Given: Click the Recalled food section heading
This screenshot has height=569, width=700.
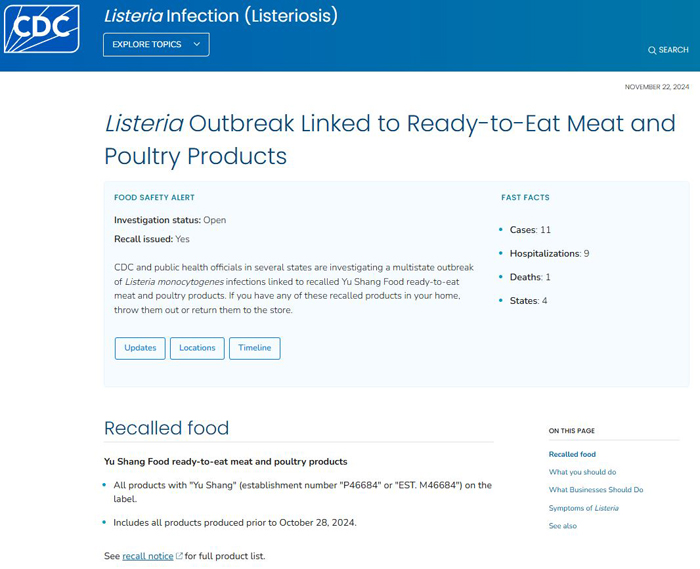Looking at the screenshot, I should [x=167, y=428].
